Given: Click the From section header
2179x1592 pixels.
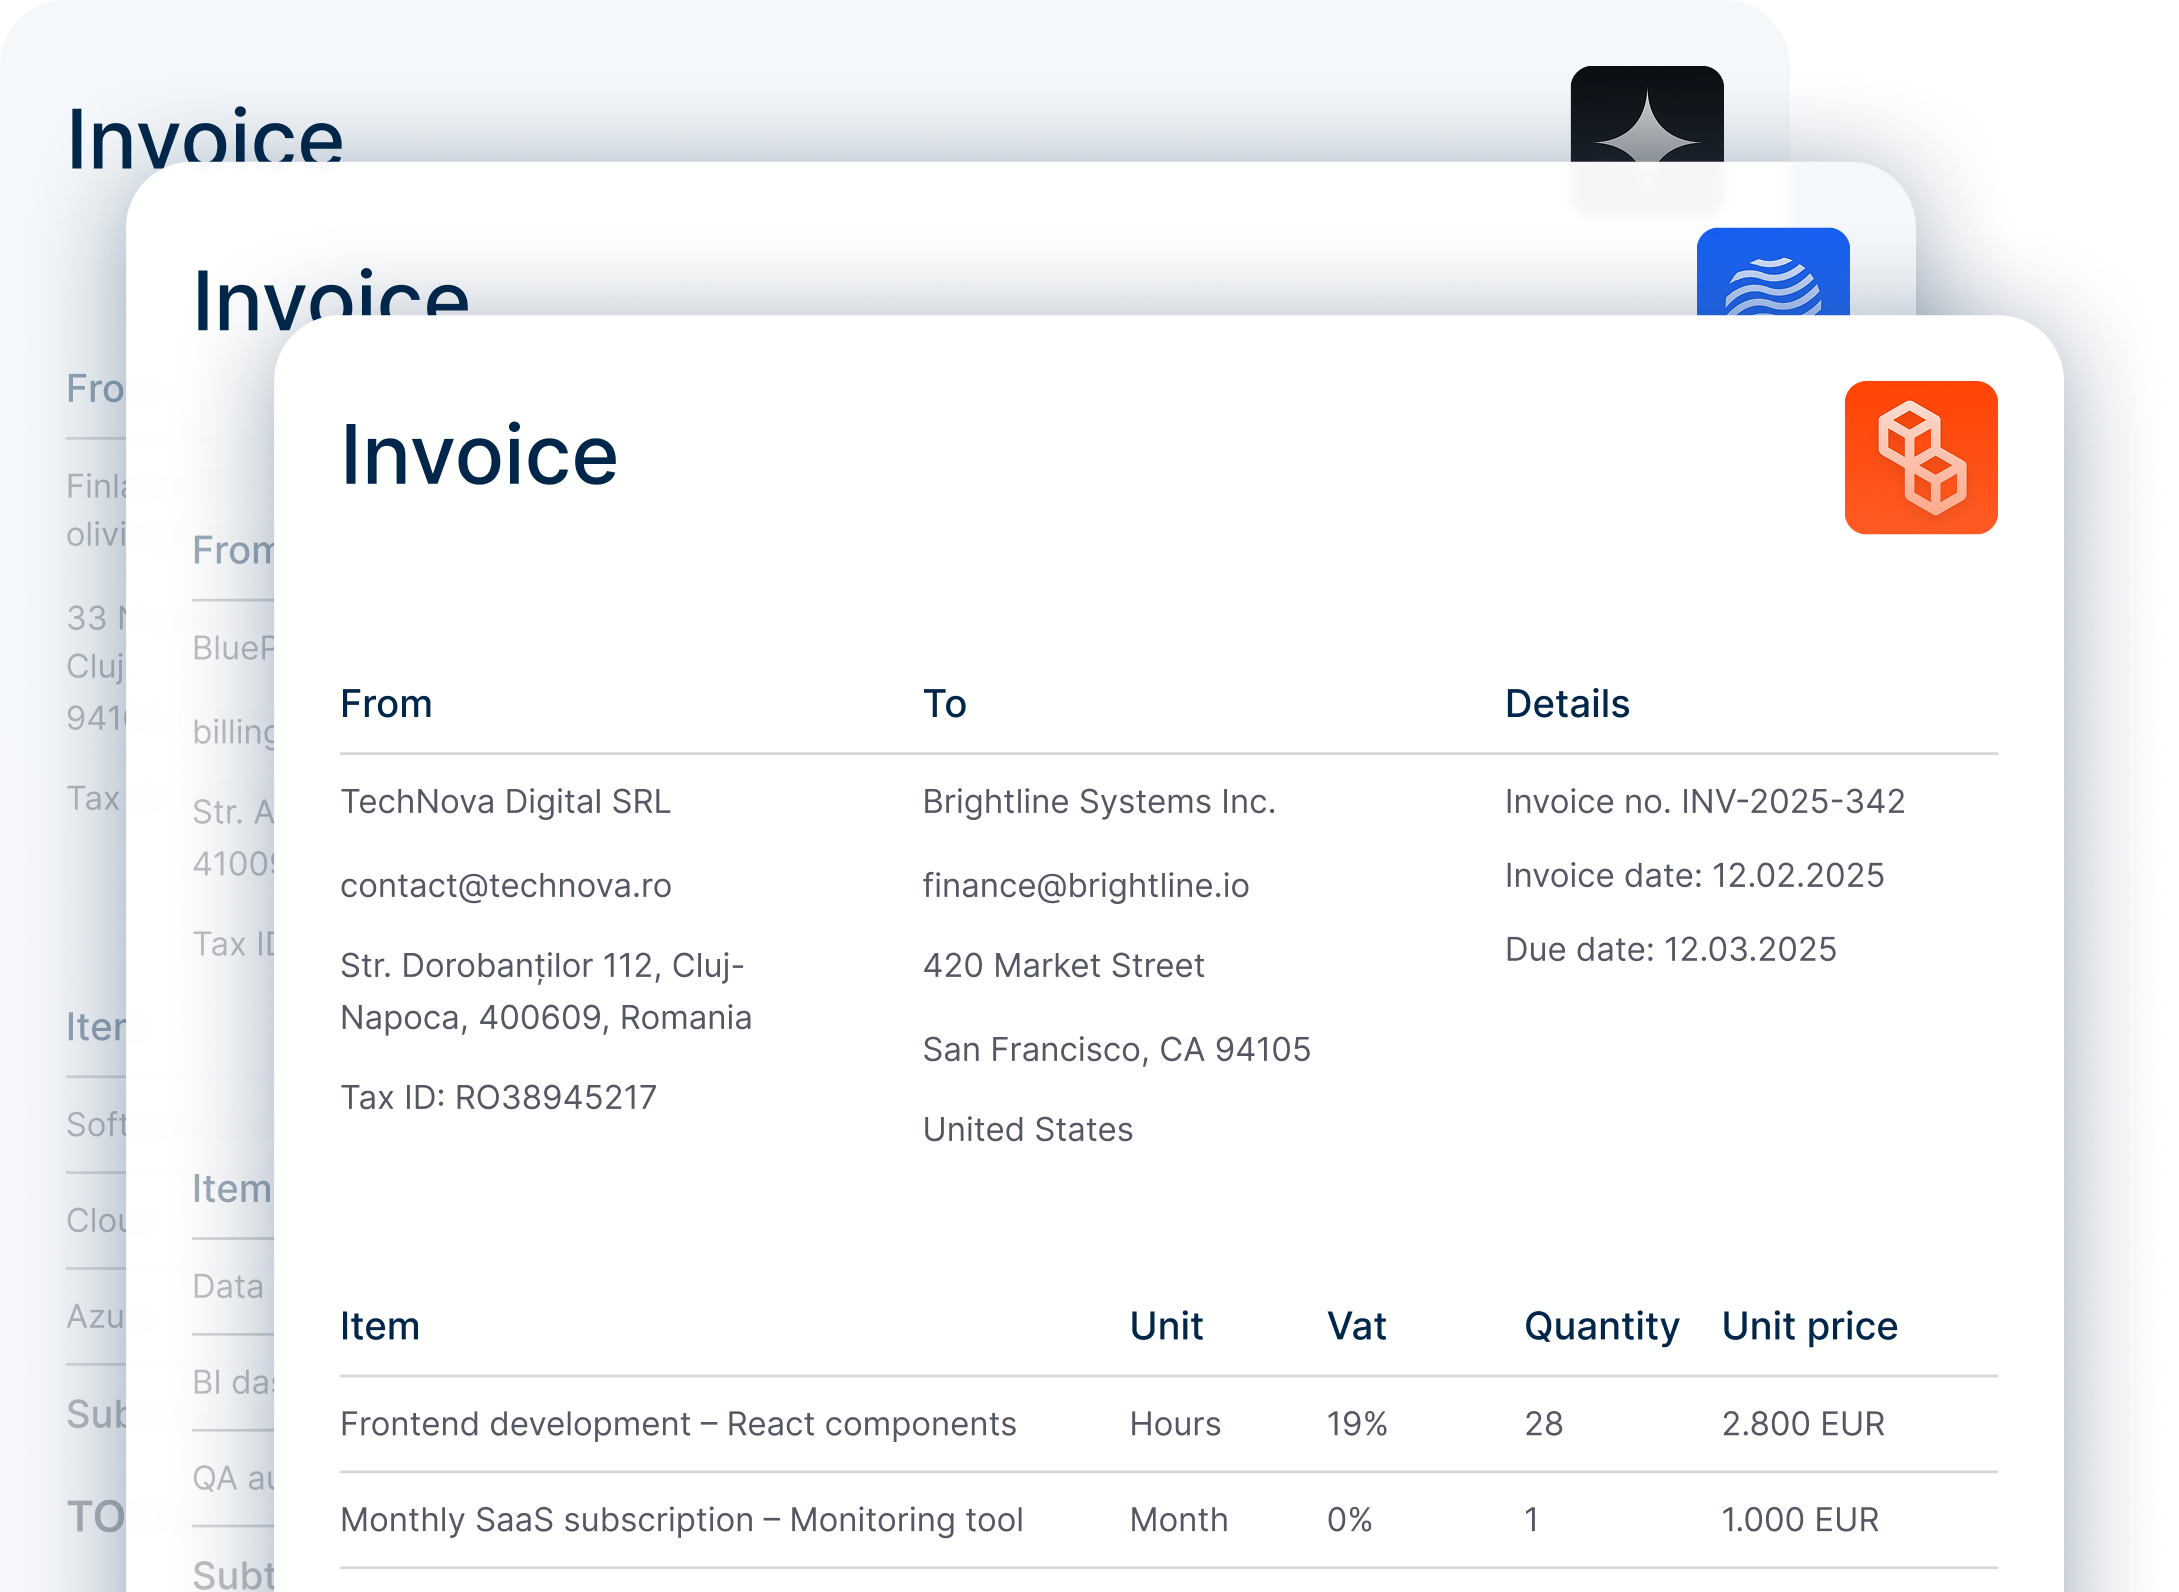Looking at the screenshot, I should pyautogui.click(x=387, y=703).
